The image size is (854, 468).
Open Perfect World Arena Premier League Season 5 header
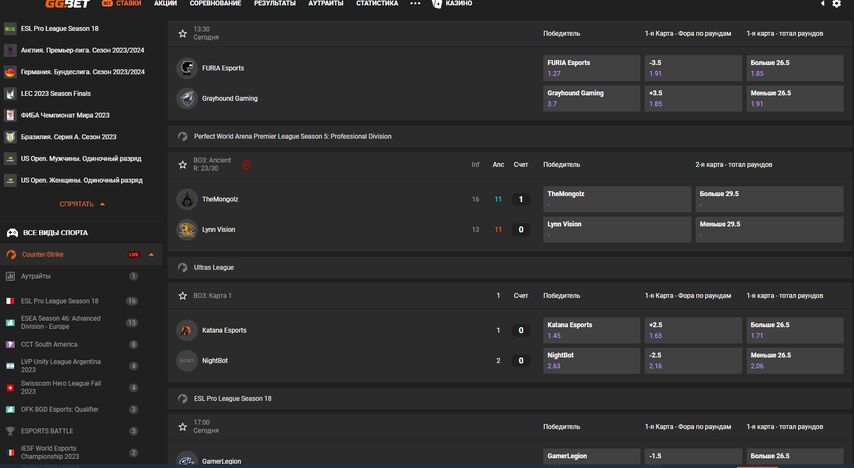tap(510, 137)
